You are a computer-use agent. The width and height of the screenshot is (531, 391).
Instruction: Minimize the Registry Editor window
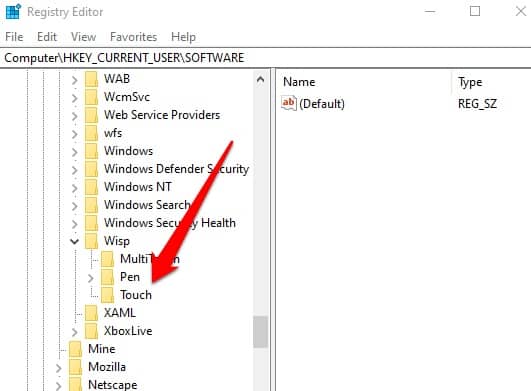pyautogui.click(x=430, y=12)
